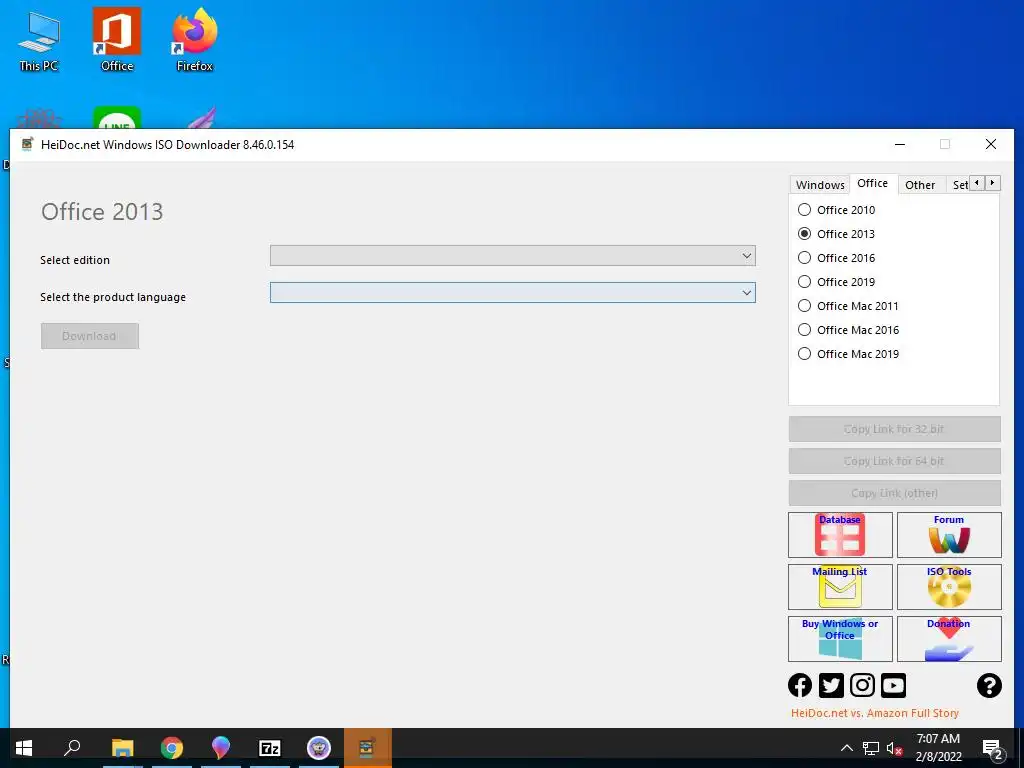Minimize the ISO Downloader window
1024x768 pixels.
[900, 144]
